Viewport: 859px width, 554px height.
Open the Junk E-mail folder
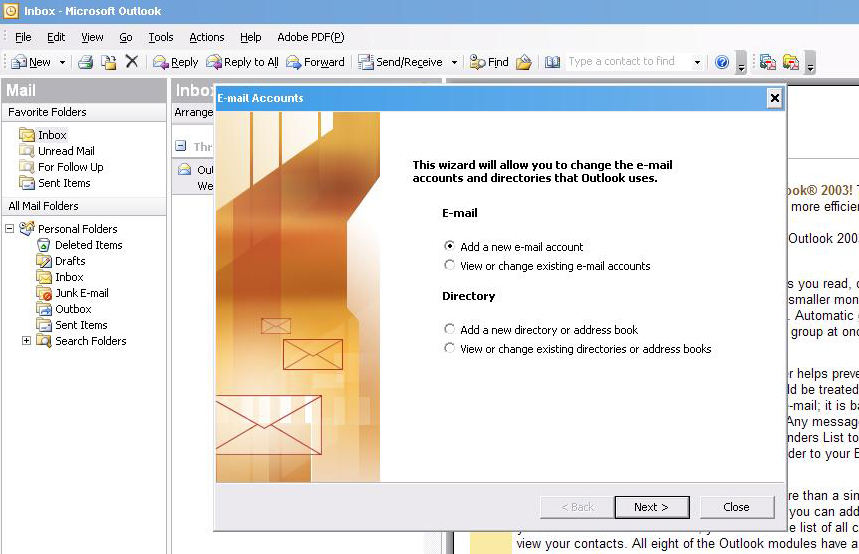[x=72, y=293]
